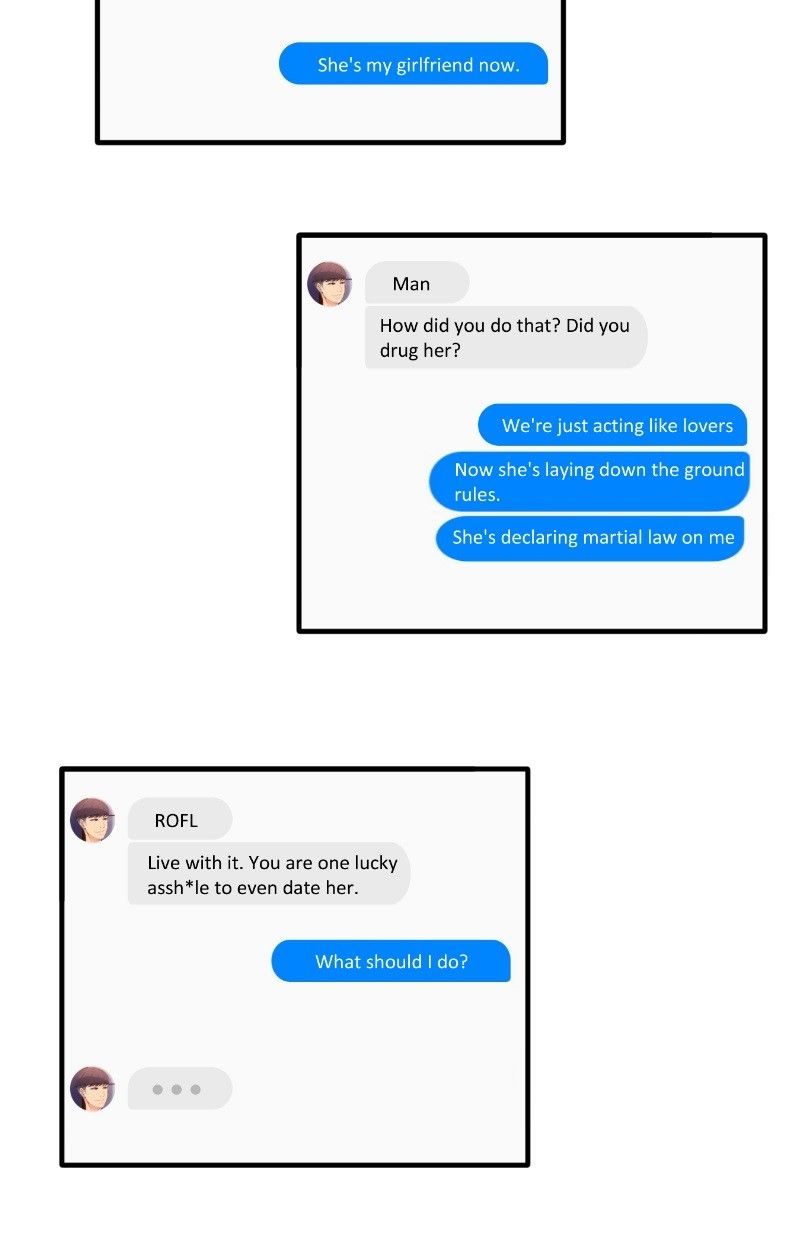Select the "laying down the ground rules" message
800x1245 pixels.
589,481
